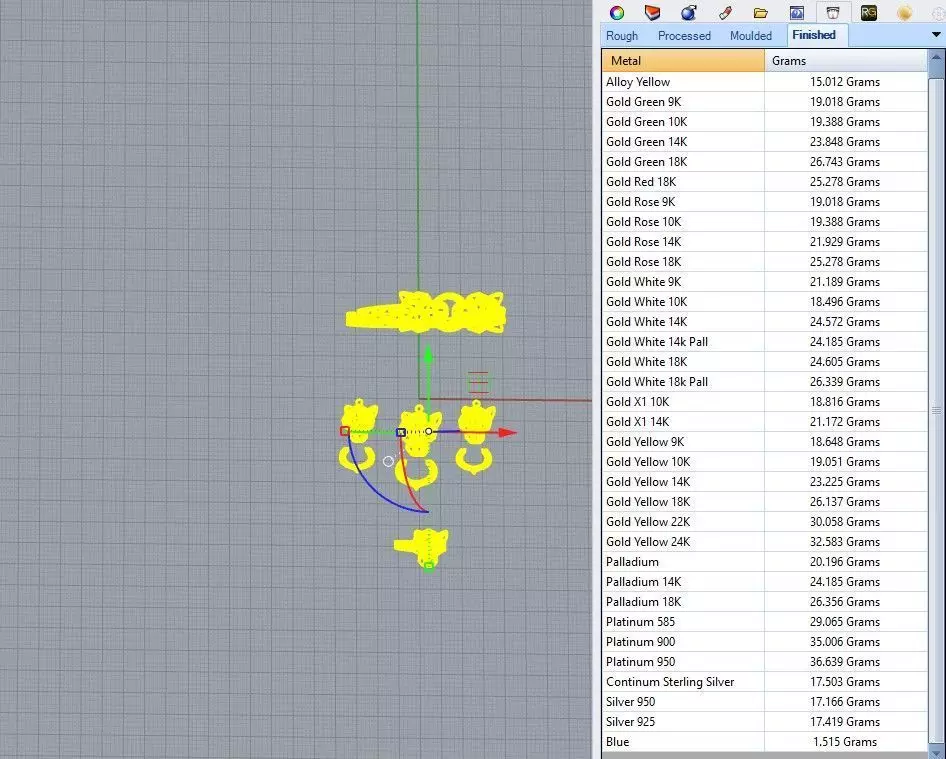
Task: Click the gumball red scale handle square
Action: click(344, 431)
